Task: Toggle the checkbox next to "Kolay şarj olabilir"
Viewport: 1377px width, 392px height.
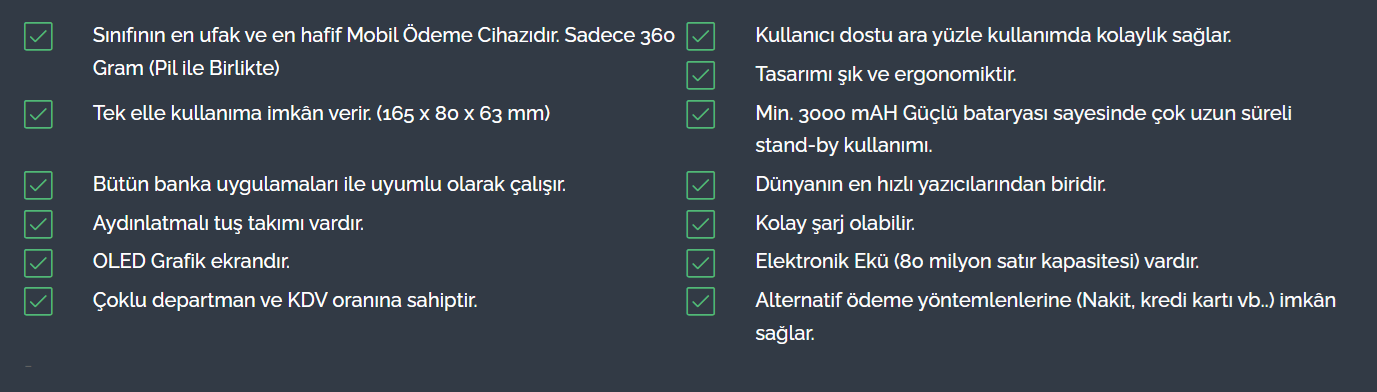Action: click(701, 224)
